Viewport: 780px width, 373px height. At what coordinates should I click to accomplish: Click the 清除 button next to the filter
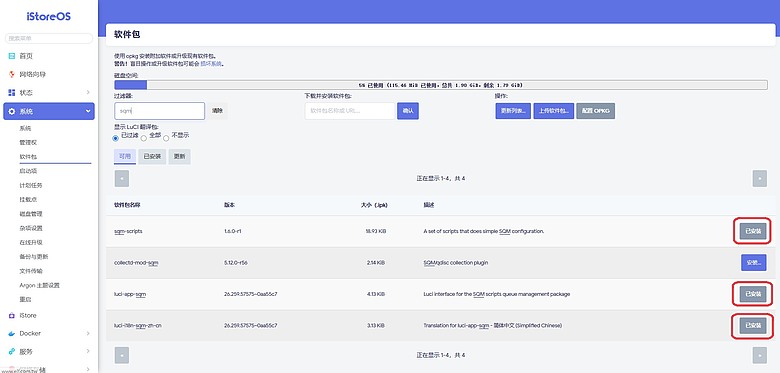[x=217, y=111]
